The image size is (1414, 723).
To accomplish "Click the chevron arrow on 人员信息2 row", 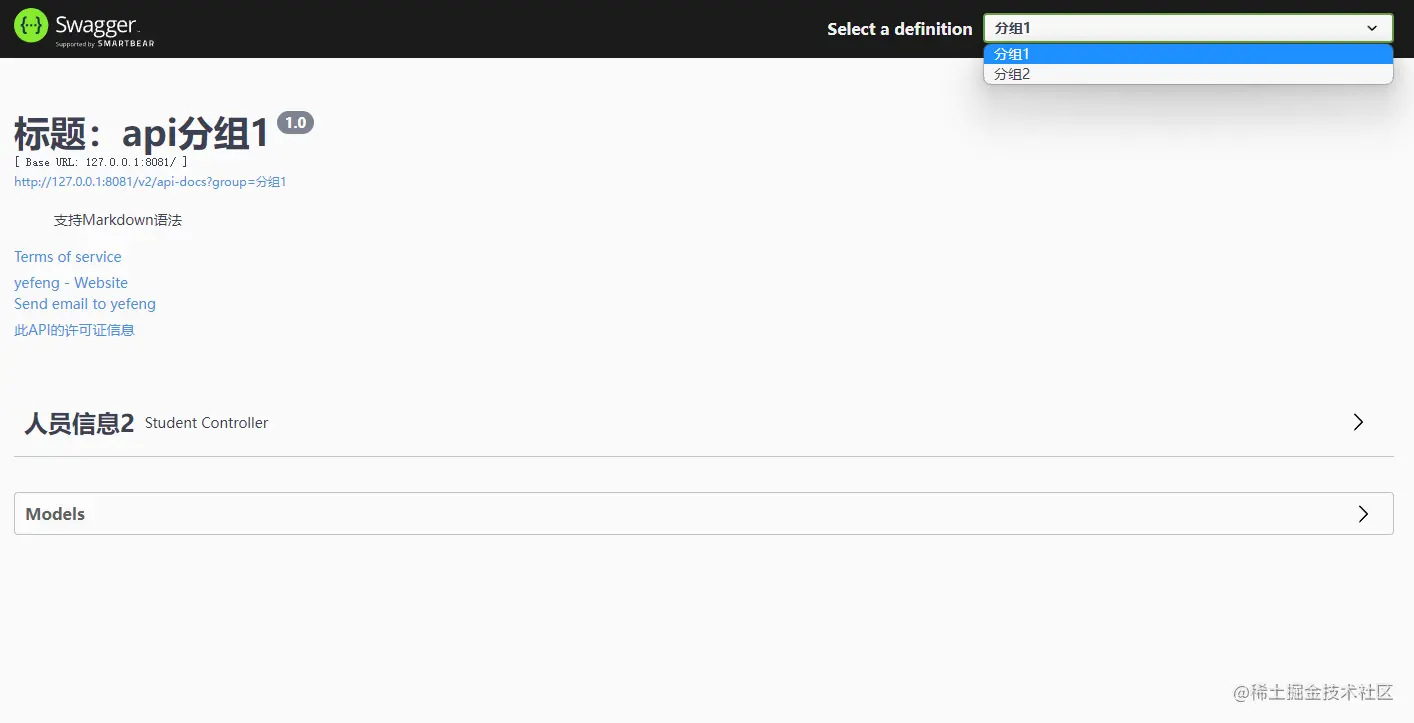I will [x=1358, y=422].
